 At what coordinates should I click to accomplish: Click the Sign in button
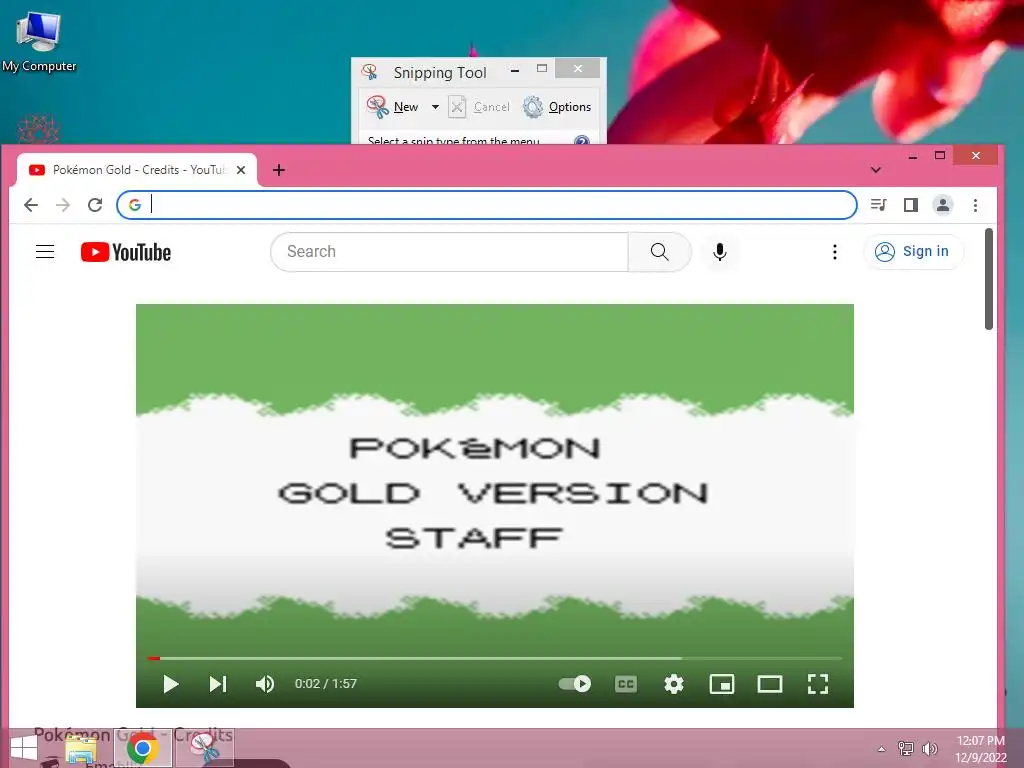pos(913,251)
